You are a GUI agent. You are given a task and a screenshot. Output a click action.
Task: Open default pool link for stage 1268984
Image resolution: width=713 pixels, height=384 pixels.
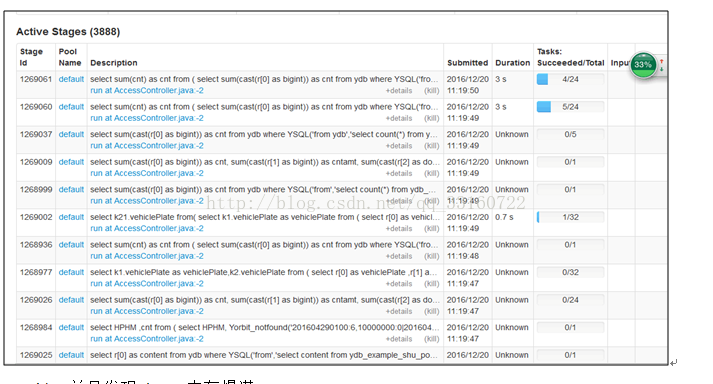tap(71, 328)
